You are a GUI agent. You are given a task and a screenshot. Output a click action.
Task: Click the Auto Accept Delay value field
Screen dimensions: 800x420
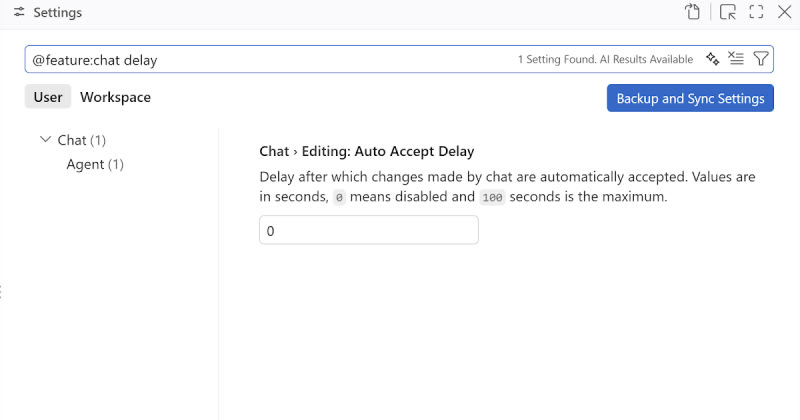[369, 230]
